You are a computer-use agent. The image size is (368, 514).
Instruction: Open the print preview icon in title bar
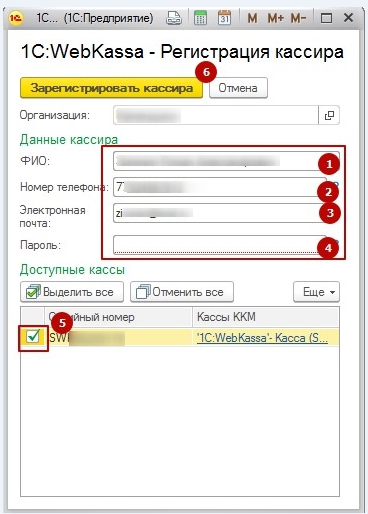point(174,18)
